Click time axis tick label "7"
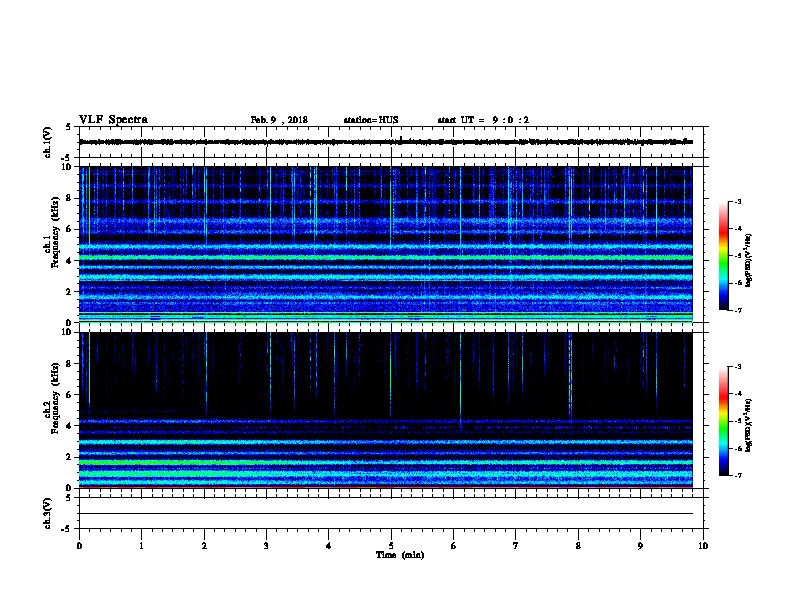 point(516,546)
